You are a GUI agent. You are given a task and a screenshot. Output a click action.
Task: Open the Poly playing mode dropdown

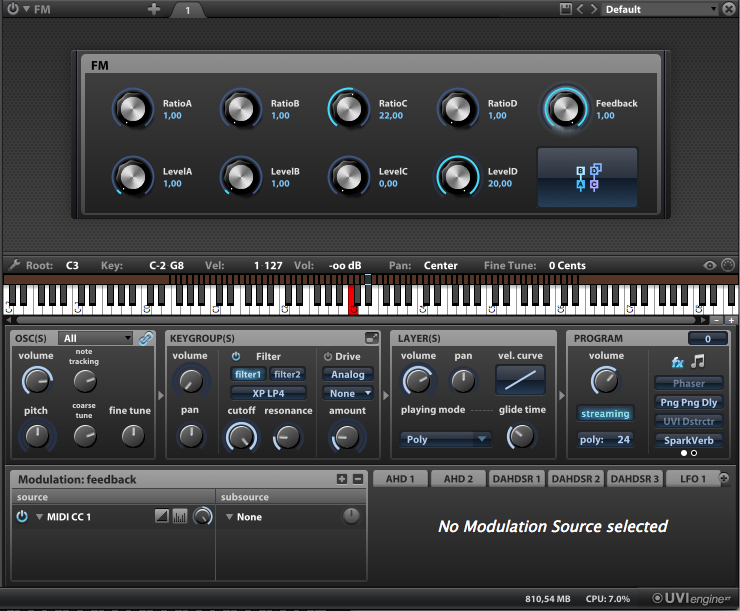446,439
